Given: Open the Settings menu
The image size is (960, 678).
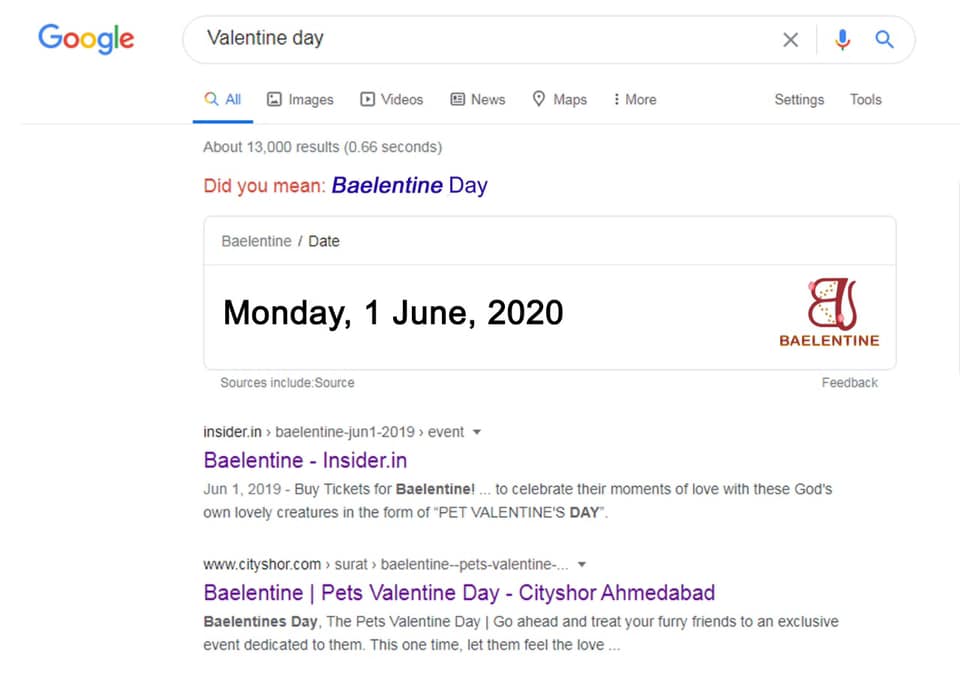Looking at the screenshot, I should tap(799, 100).
